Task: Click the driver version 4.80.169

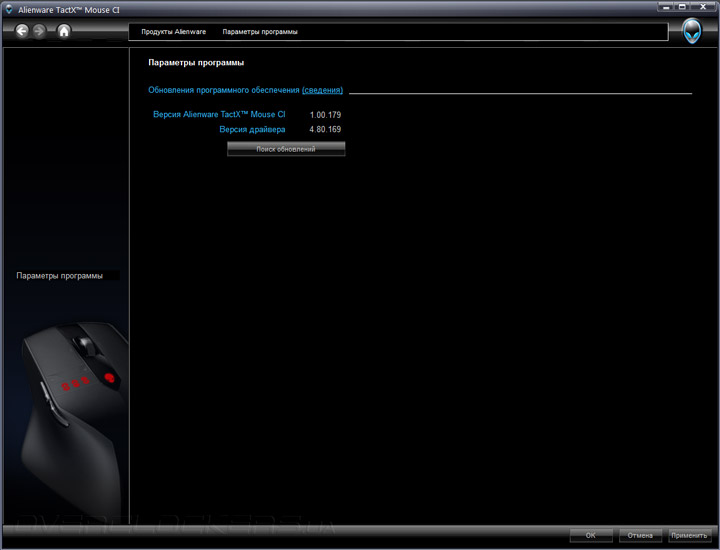Action: click(x=325, y=129)
